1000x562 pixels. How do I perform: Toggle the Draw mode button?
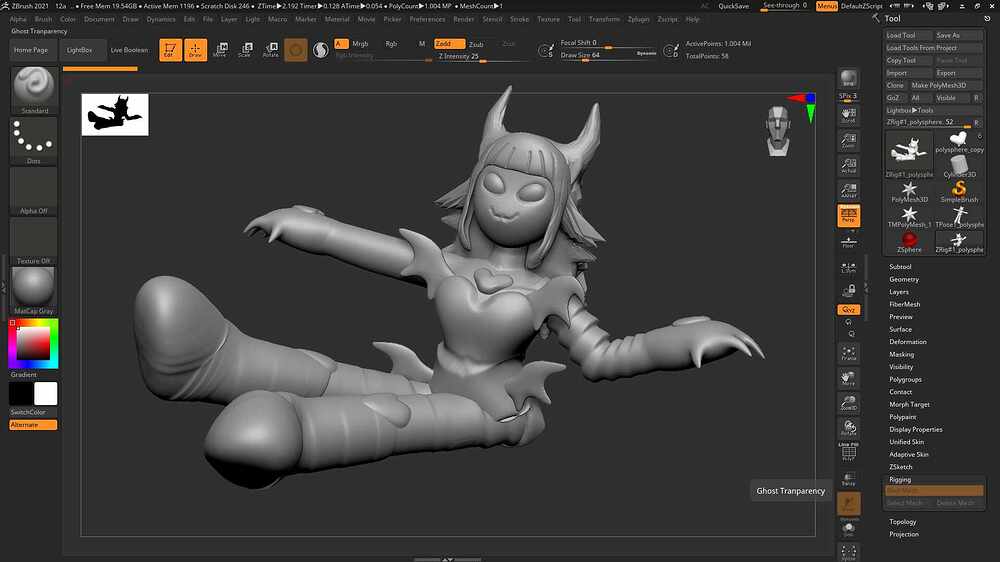click(195, 50)
